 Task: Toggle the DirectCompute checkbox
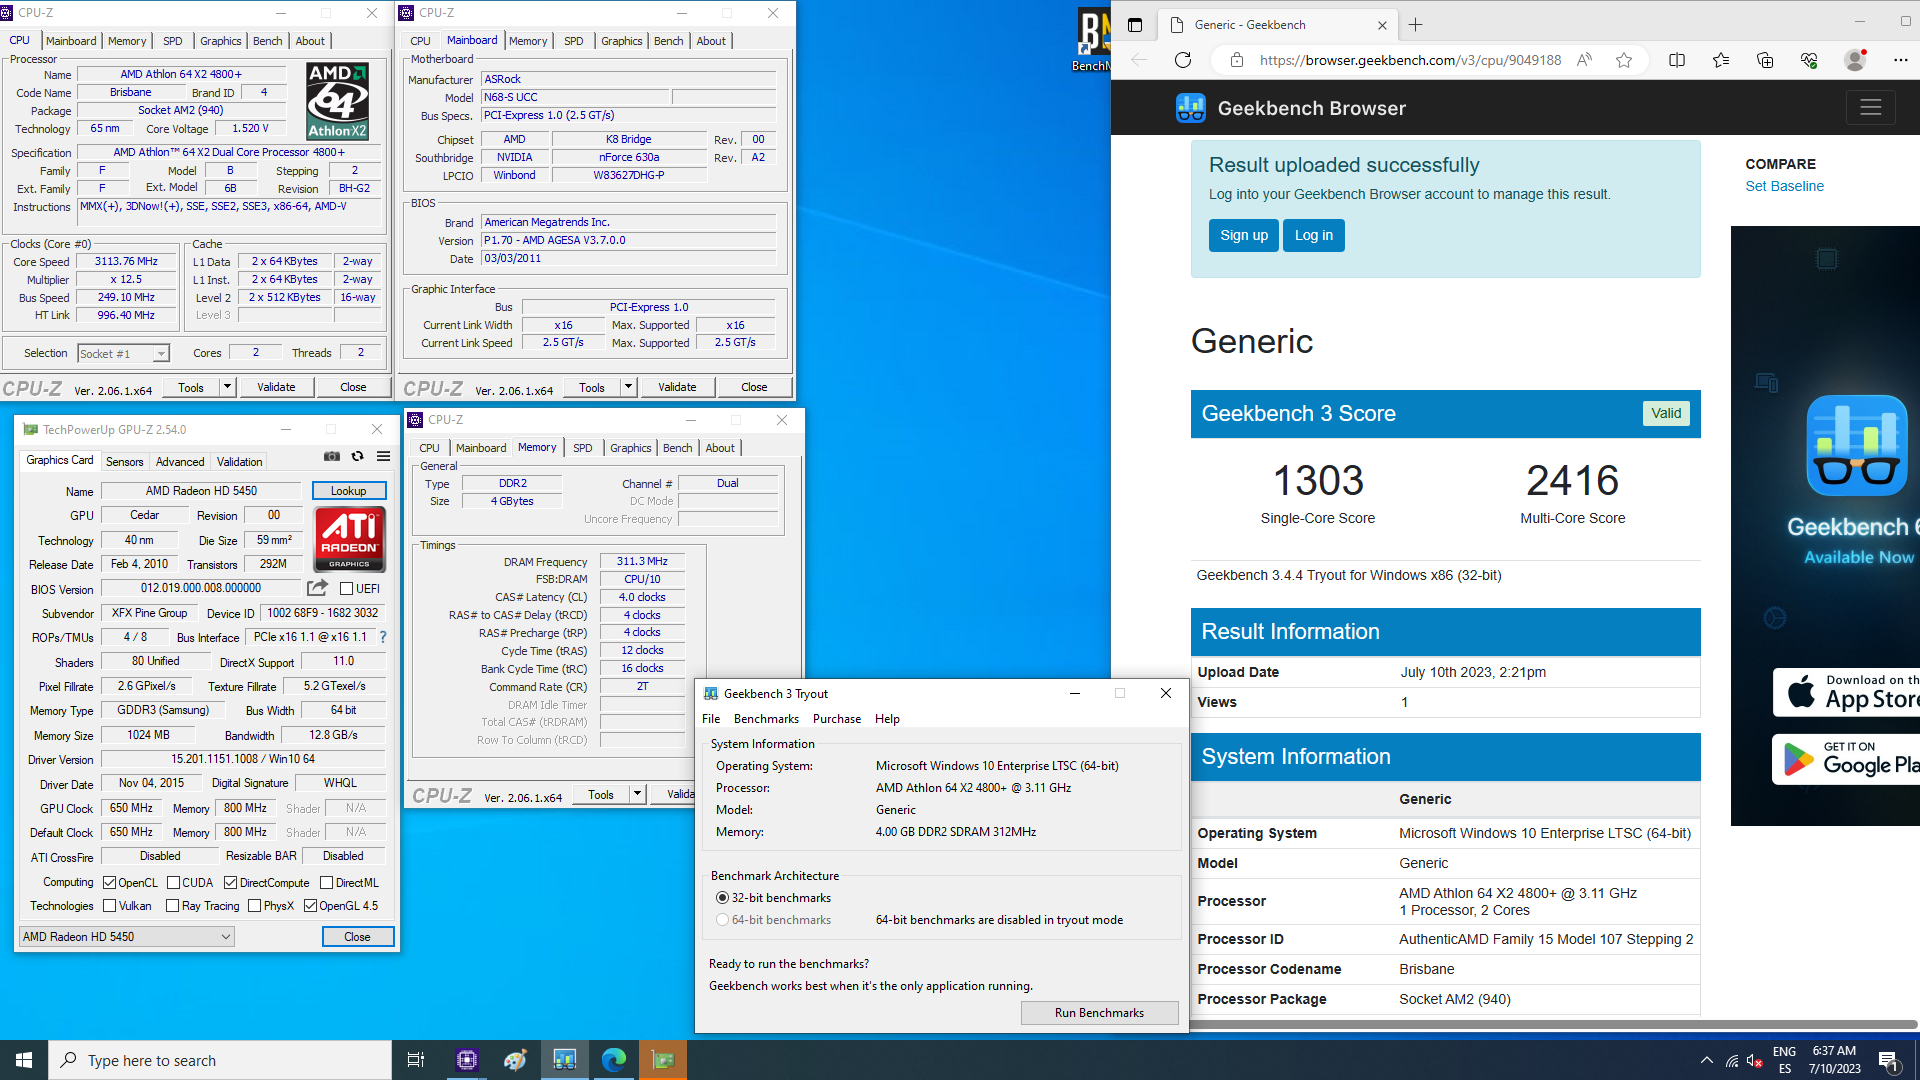(x=230, y=883)
